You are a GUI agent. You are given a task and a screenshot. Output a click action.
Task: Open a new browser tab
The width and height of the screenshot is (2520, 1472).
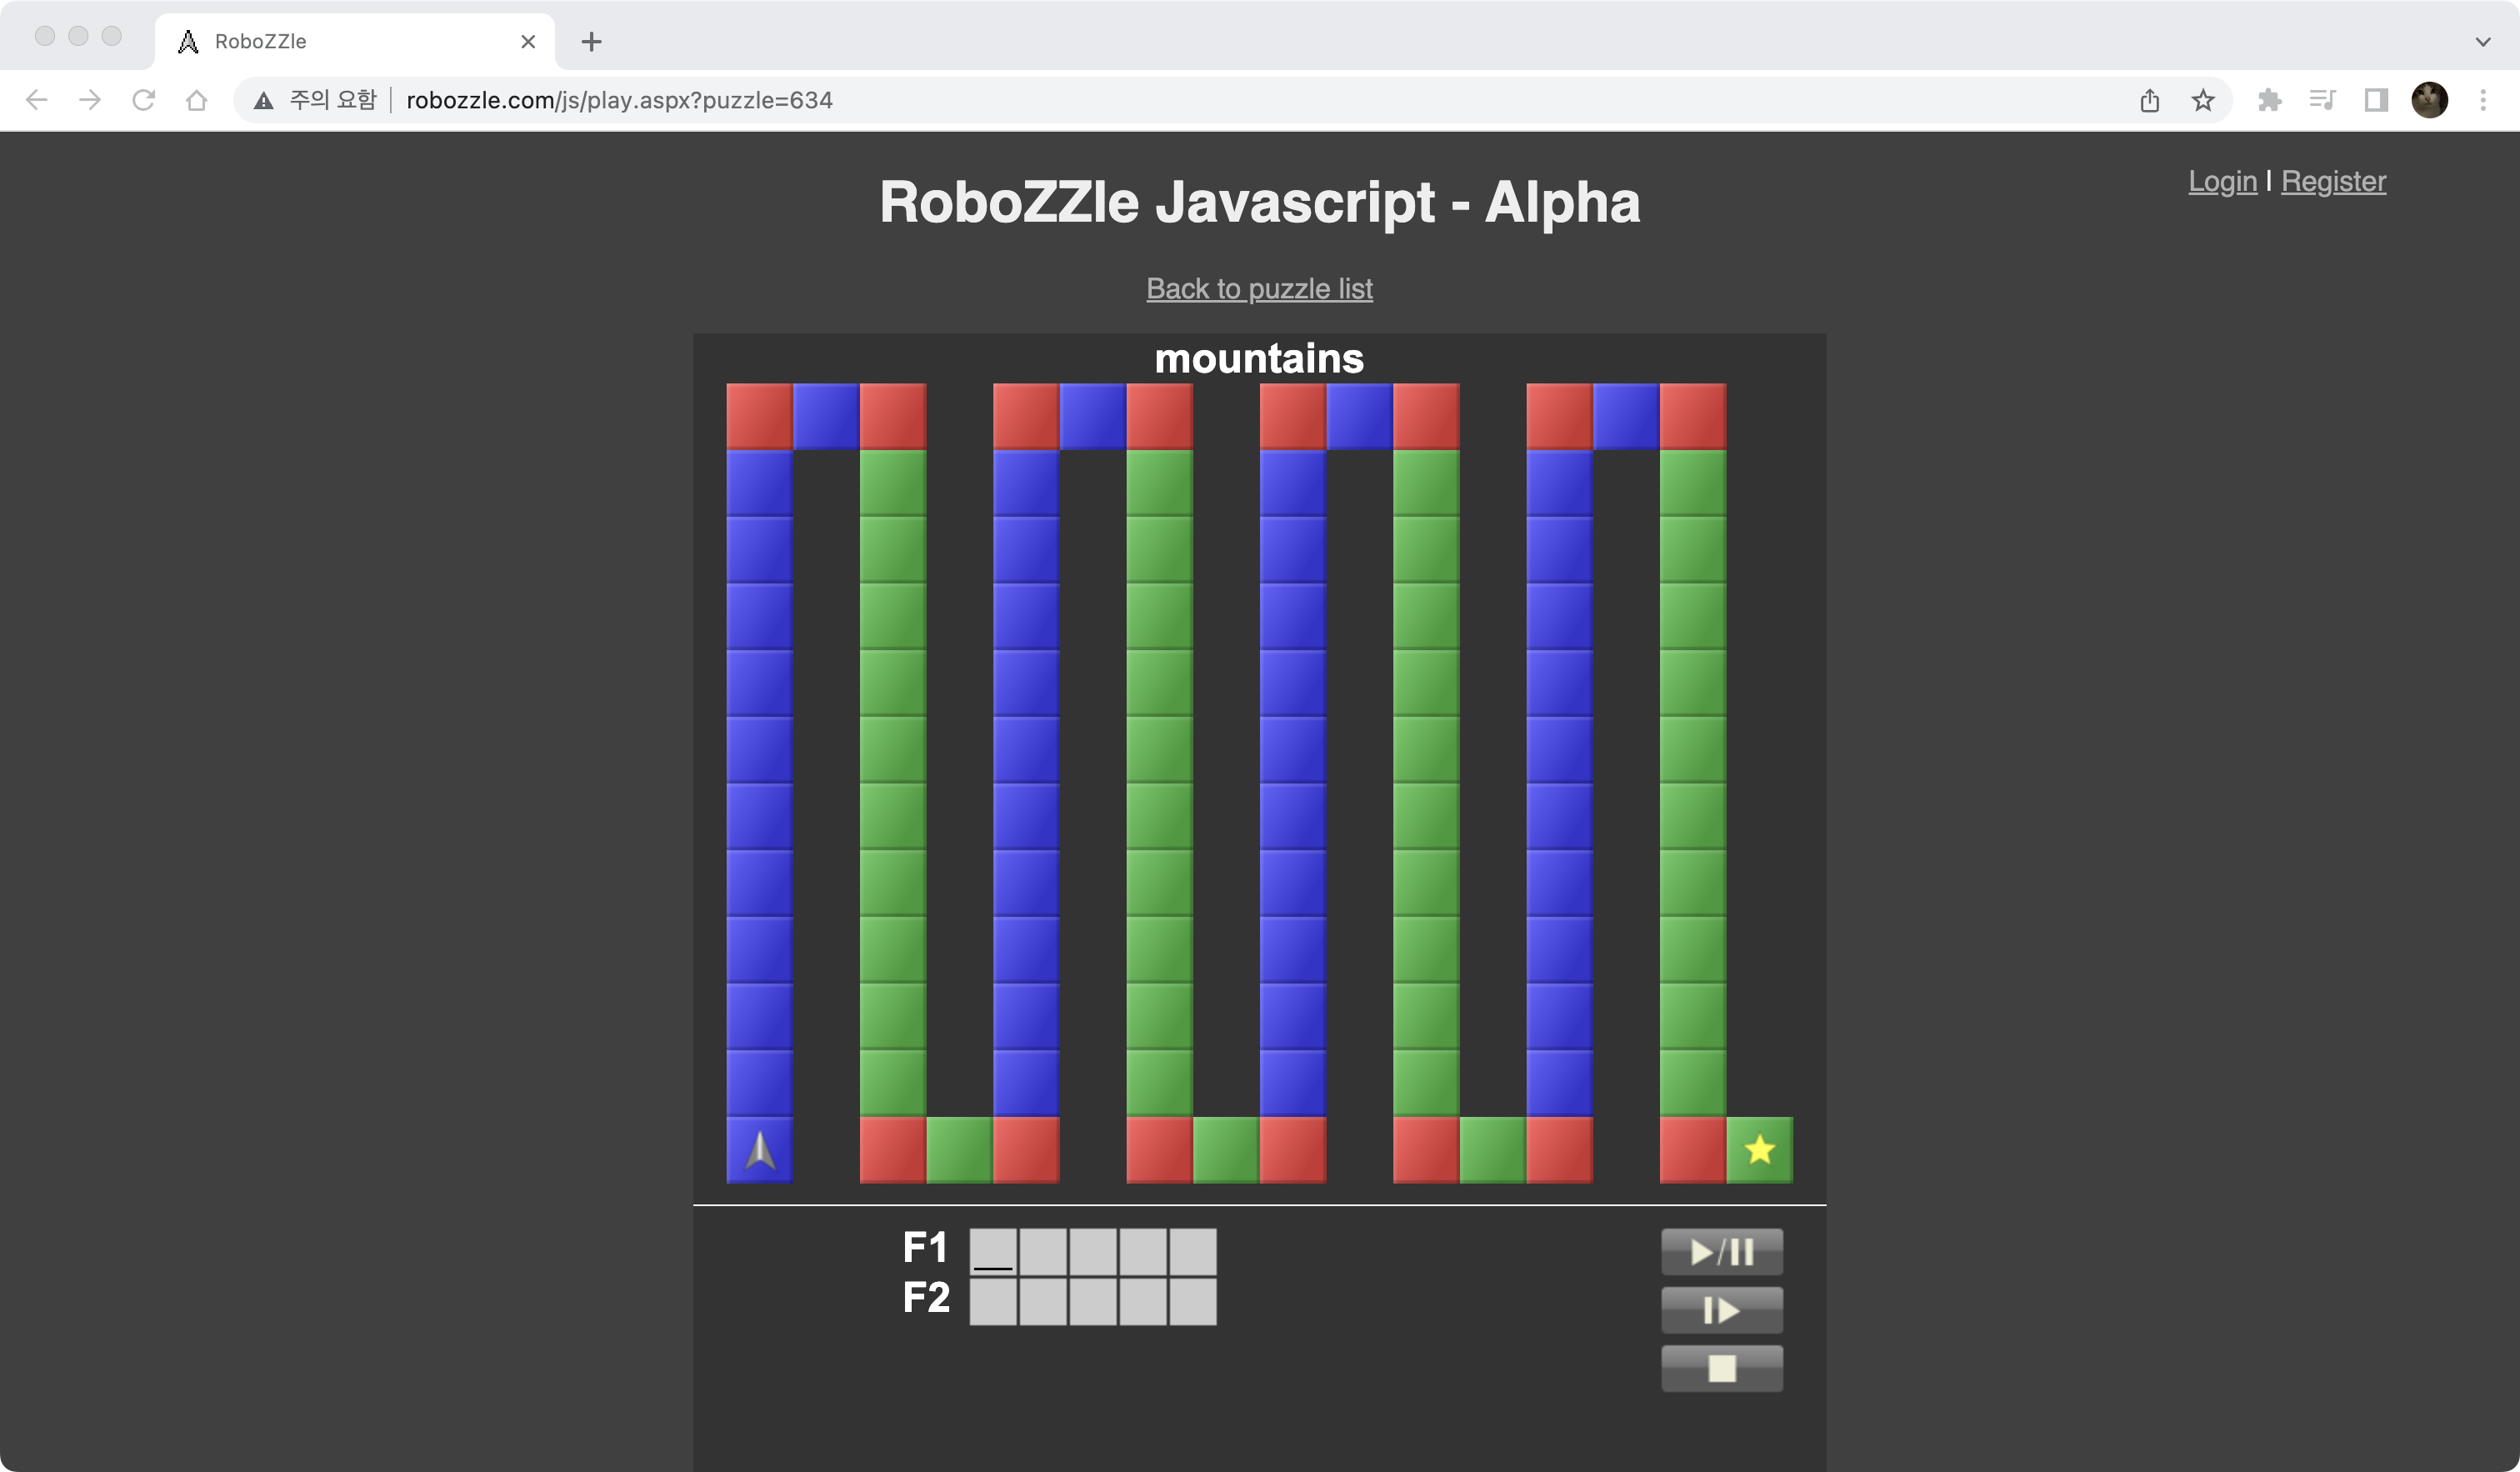[x=591, y=41]
